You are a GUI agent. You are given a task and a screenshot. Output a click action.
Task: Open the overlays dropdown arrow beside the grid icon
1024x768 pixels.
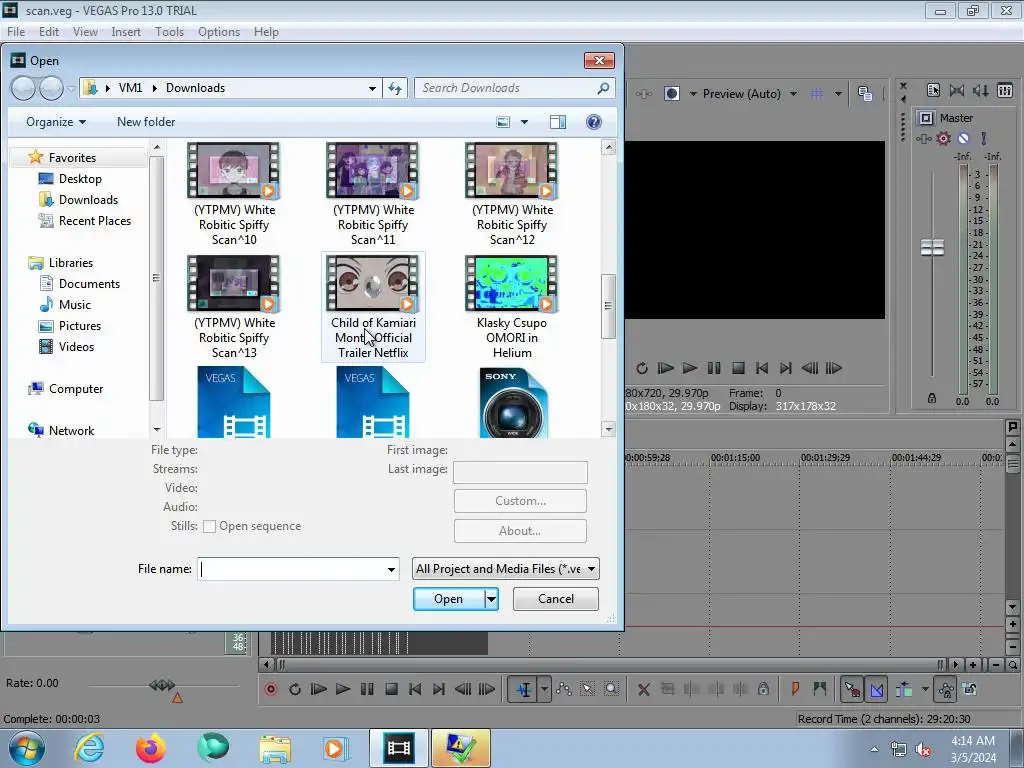tap(839, 94)
